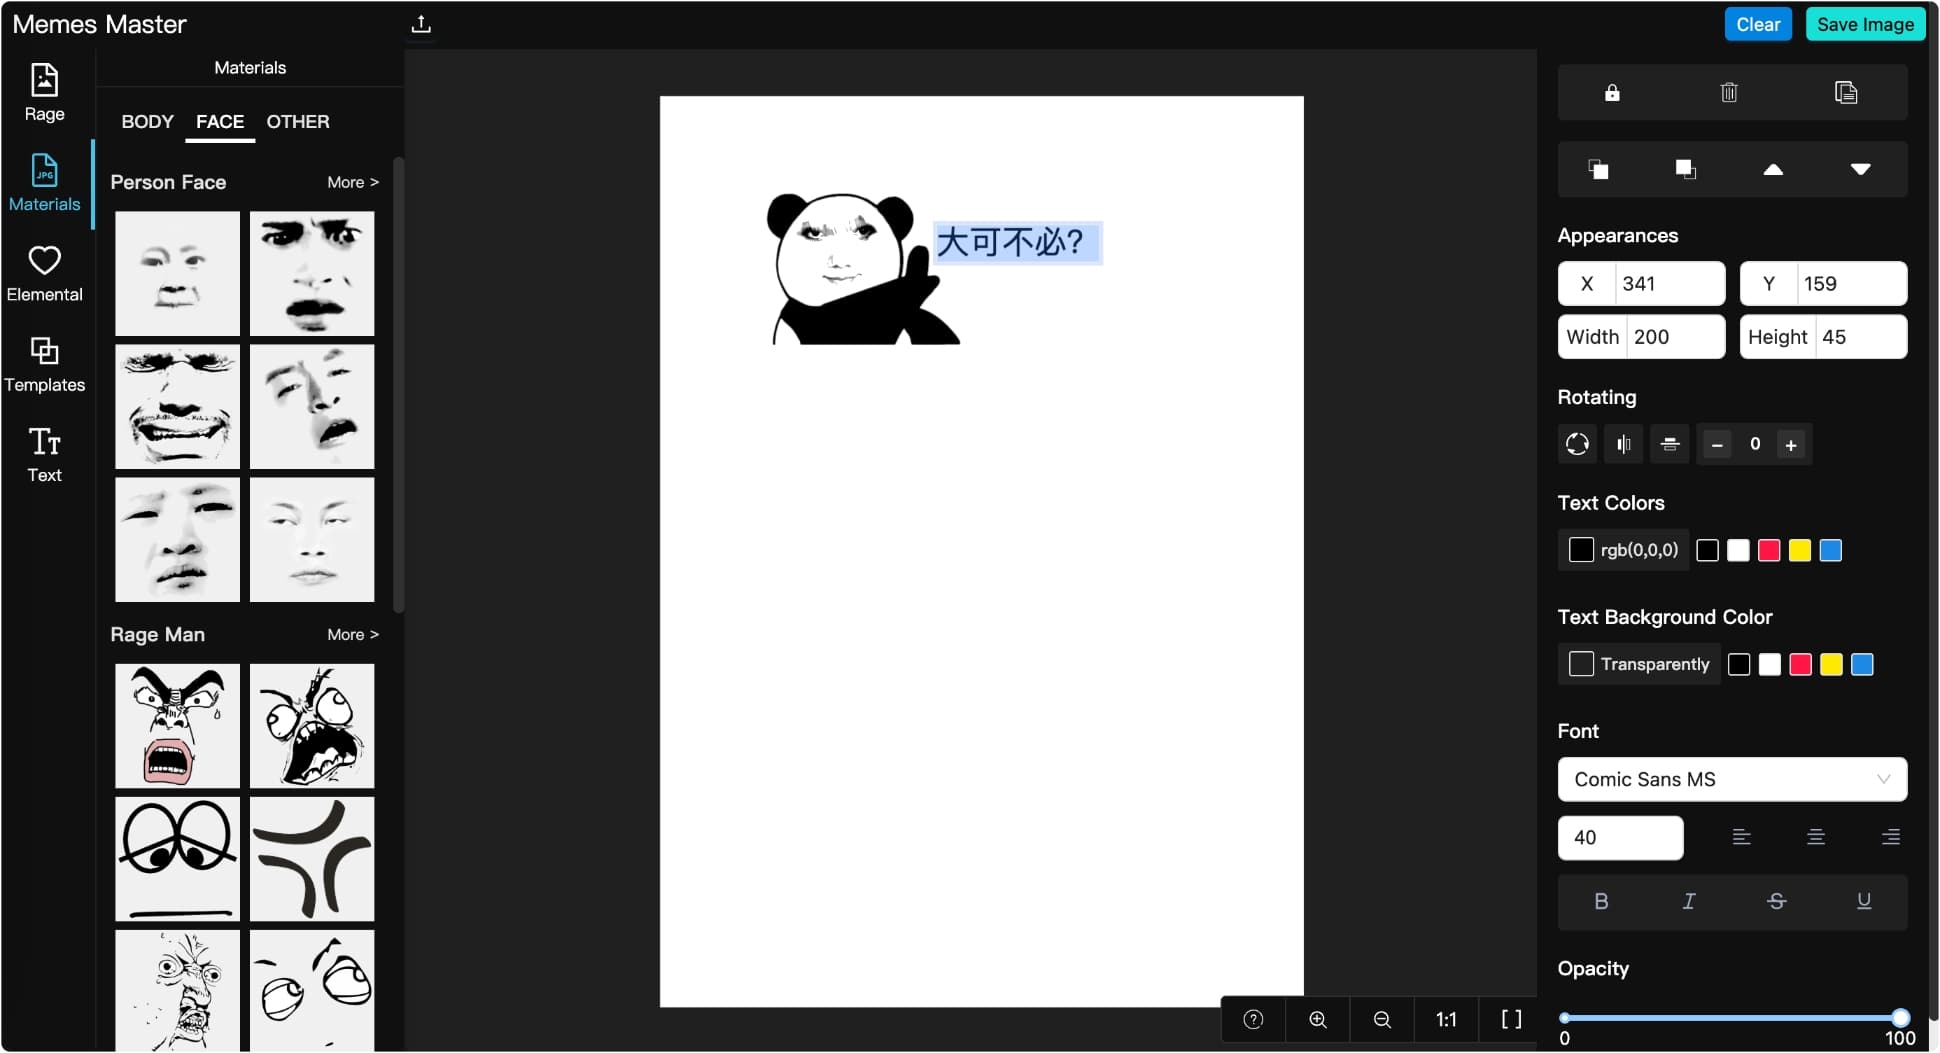Open the Templates sidebar section
The image size is (1940, 1053).
point(45,364)
